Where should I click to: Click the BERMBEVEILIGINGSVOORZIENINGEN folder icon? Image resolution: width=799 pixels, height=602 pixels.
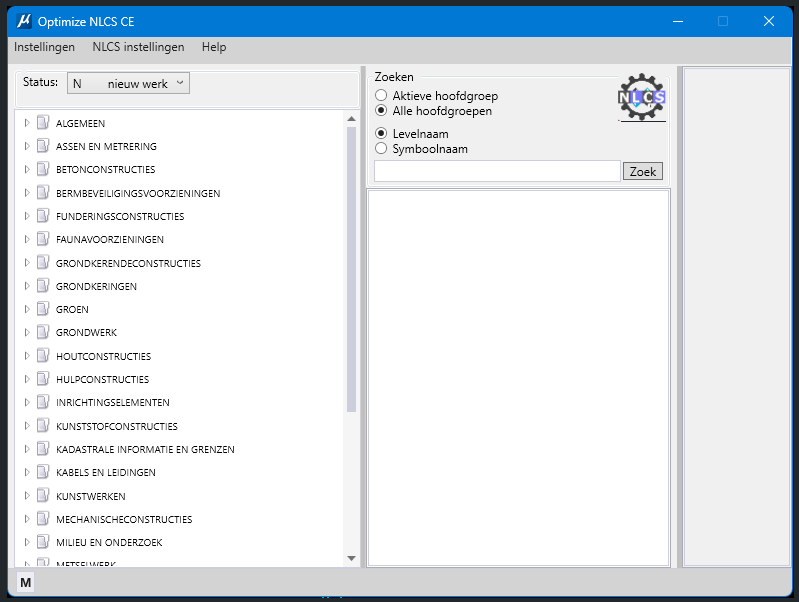[43, 193]
